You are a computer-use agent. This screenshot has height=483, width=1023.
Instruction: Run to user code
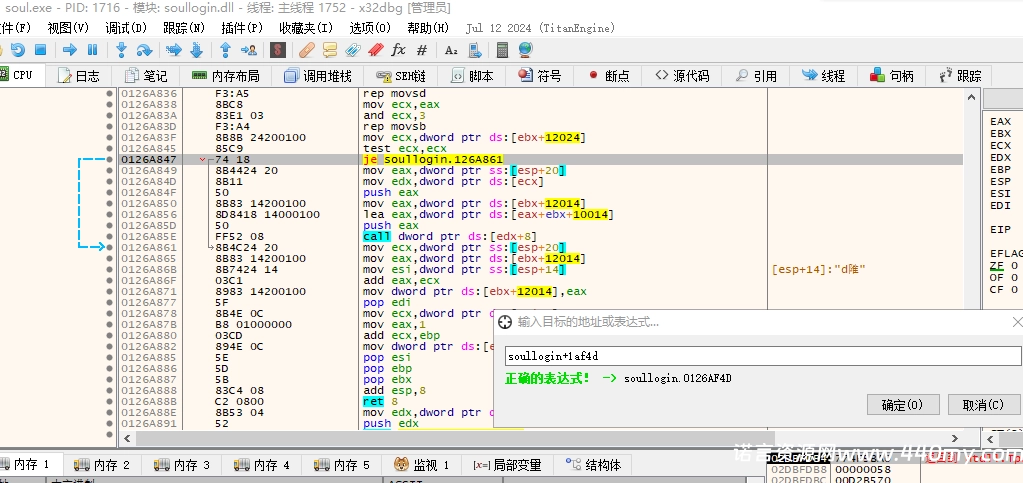249,50
